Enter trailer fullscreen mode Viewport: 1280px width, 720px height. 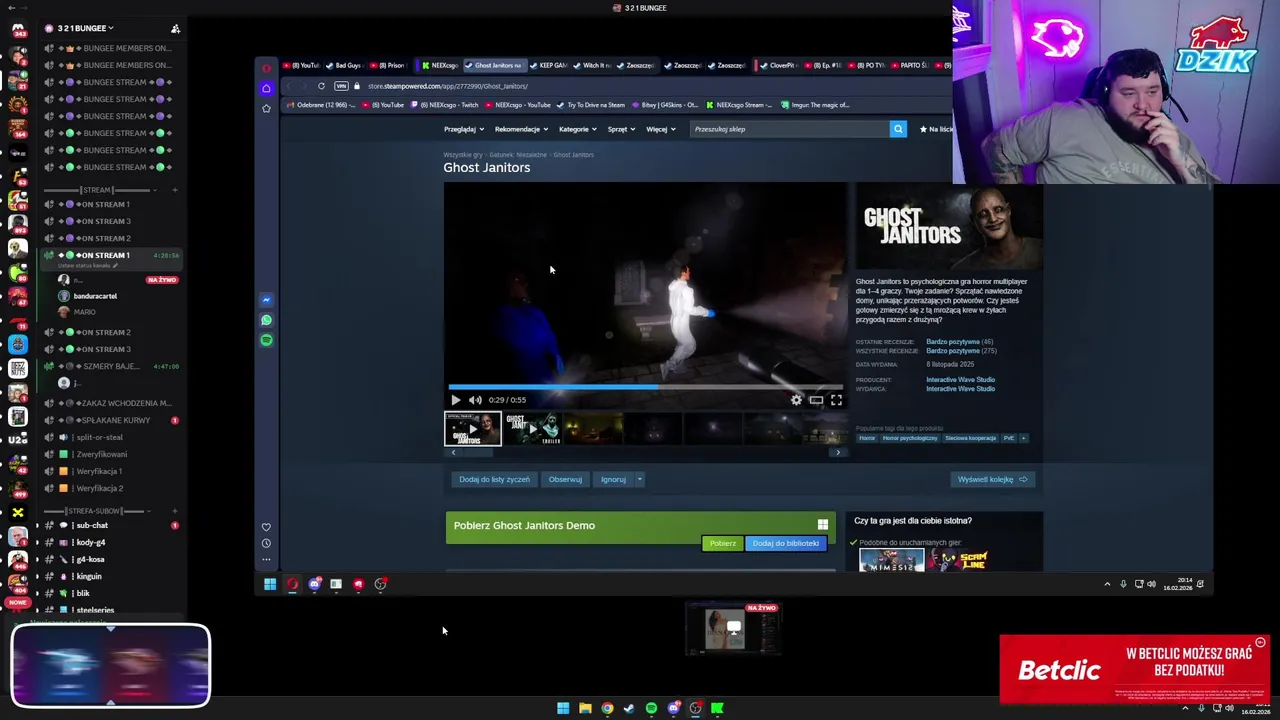tap(836, 400)
